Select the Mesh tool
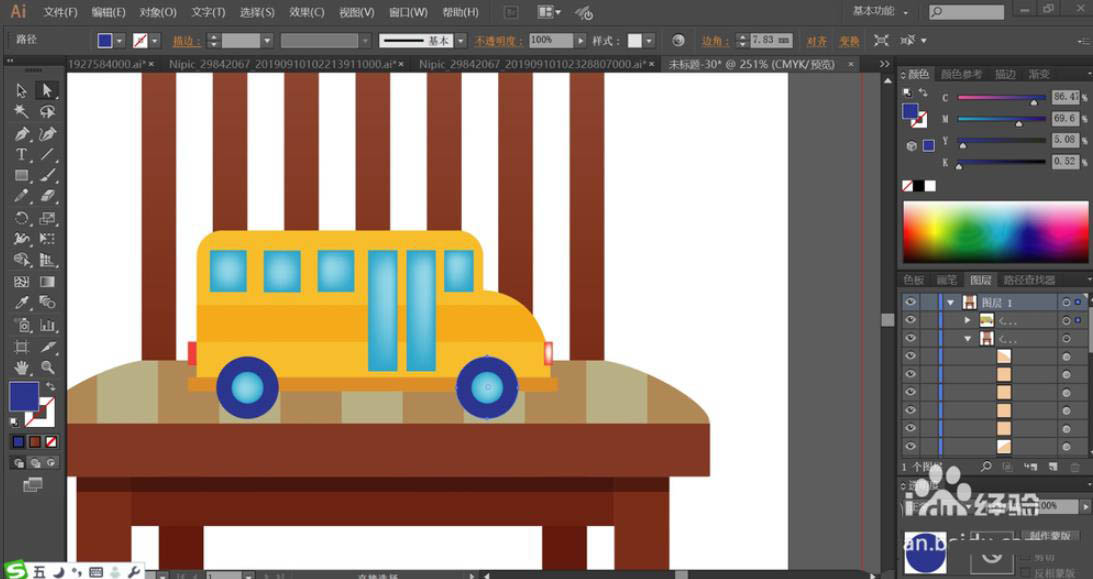The width and height of the screenshot is (1093, 579). pos(22,281)
